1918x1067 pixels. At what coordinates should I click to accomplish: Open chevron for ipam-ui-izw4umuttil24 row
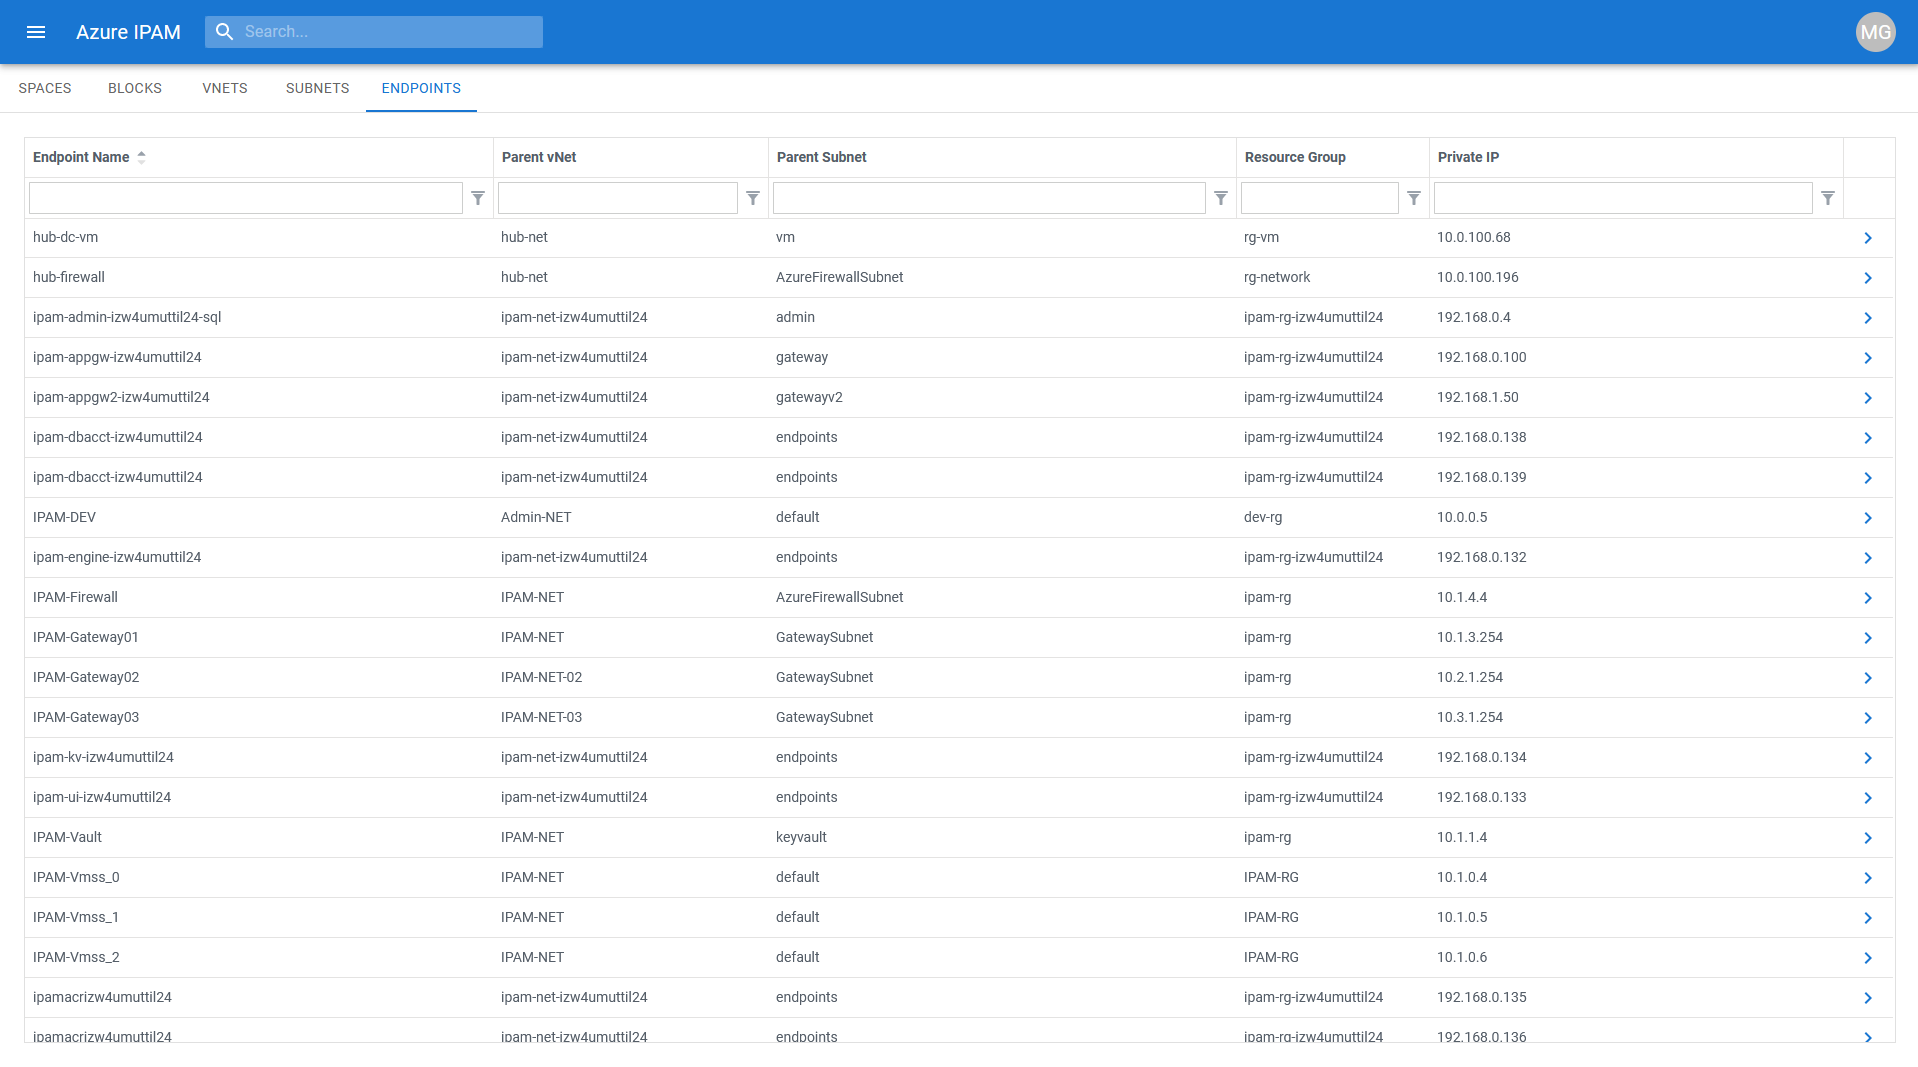coord(1868,798)
